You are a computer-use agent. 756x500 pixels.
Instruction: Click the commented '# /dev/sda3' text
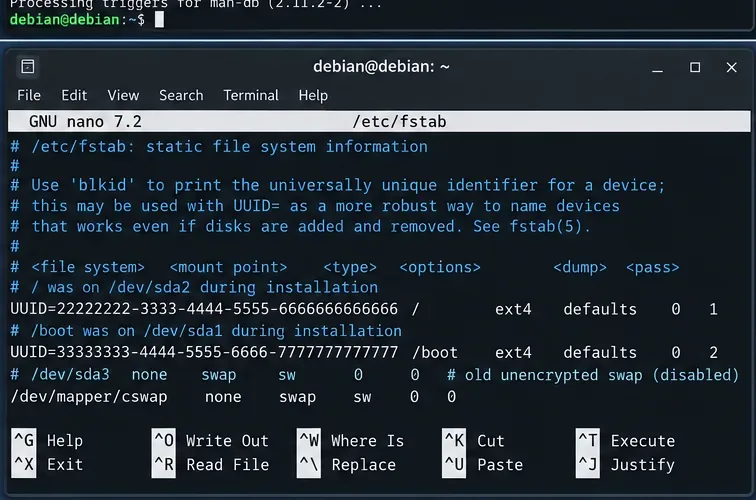click(x=60, y=375)
